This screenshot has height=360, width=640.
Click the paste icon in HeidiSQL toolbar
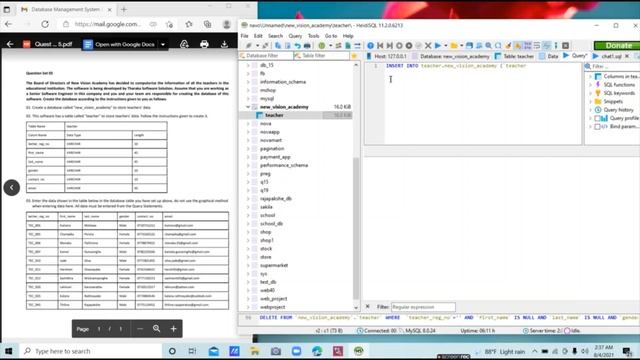288,46
